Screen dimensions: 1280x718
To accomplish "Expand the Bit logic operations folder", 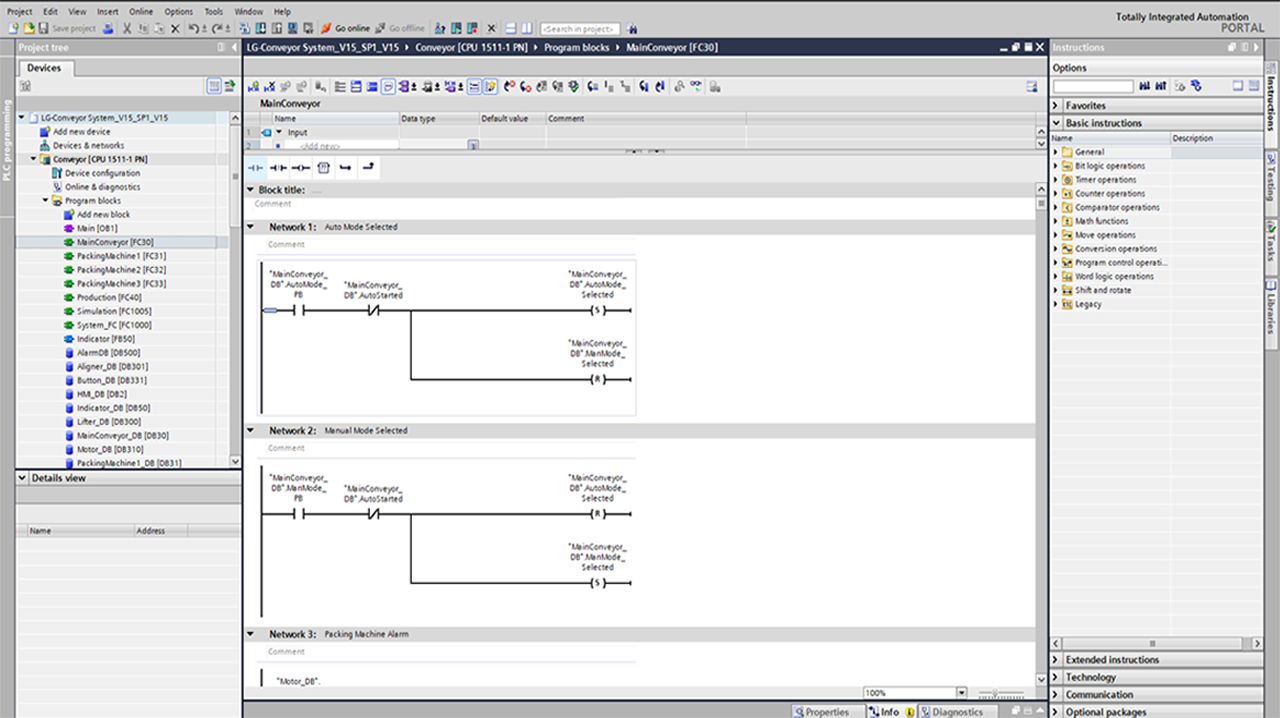I will tap(1056, 166).
